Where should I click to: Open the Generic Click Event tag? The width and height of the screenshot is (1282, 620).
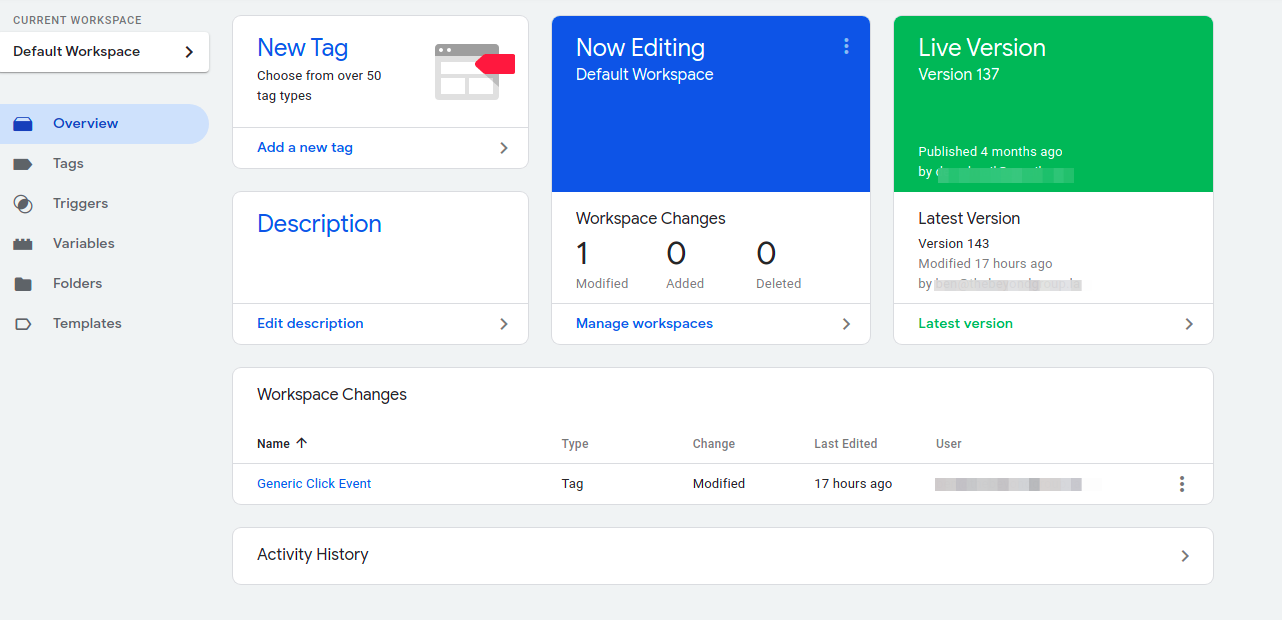pos(314,484)
